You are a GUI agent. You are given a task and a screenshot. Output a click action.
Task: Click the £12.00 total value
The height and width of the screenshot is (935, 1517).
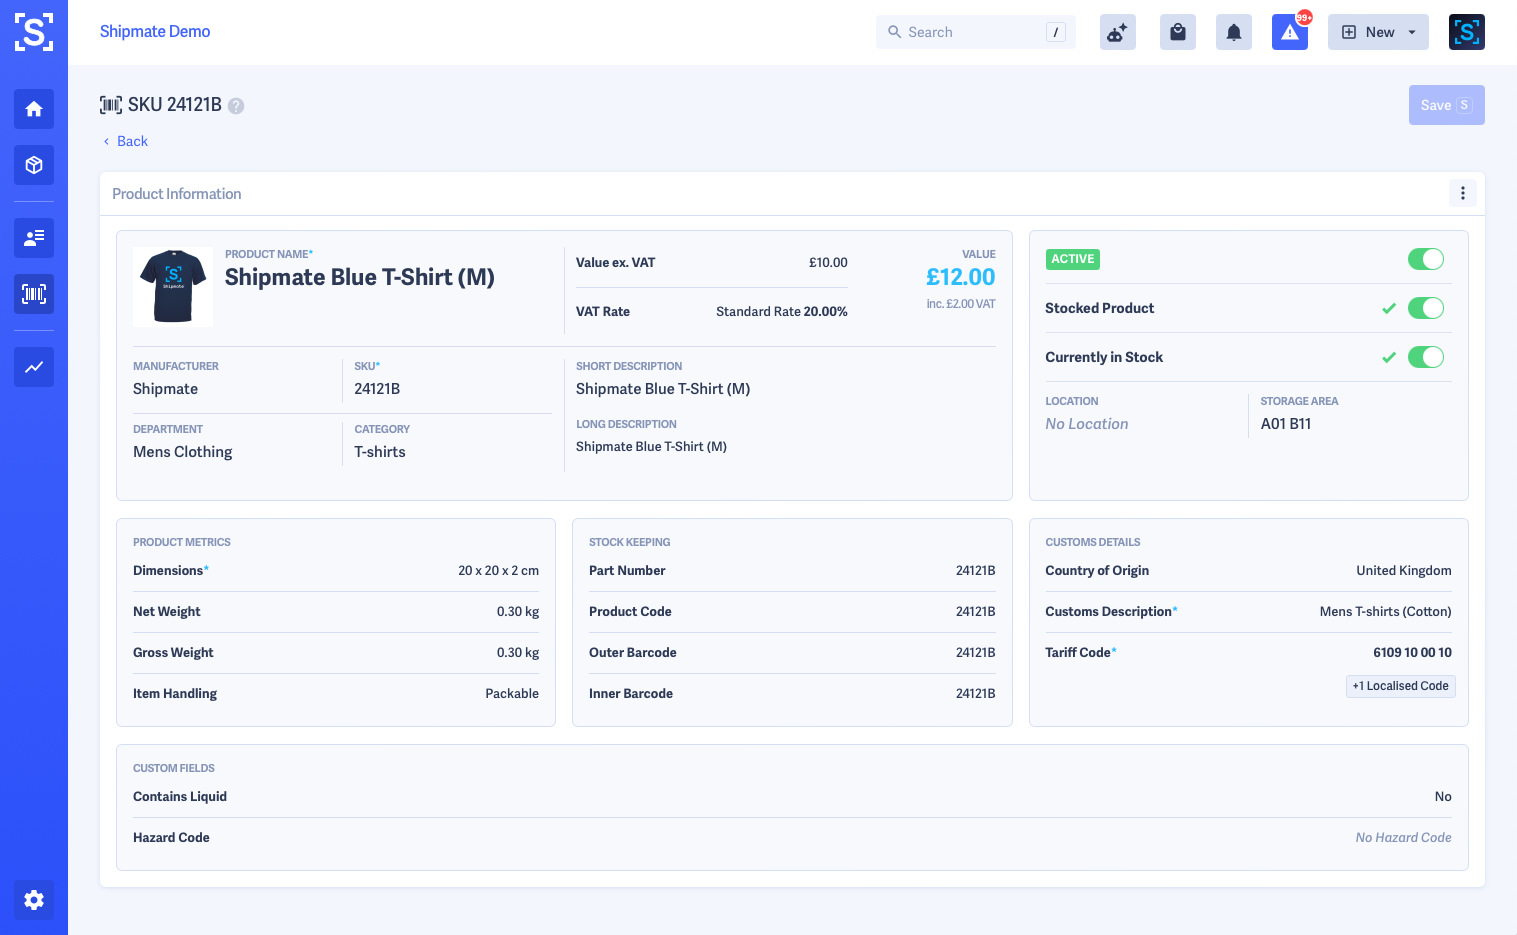pos(960,277)
